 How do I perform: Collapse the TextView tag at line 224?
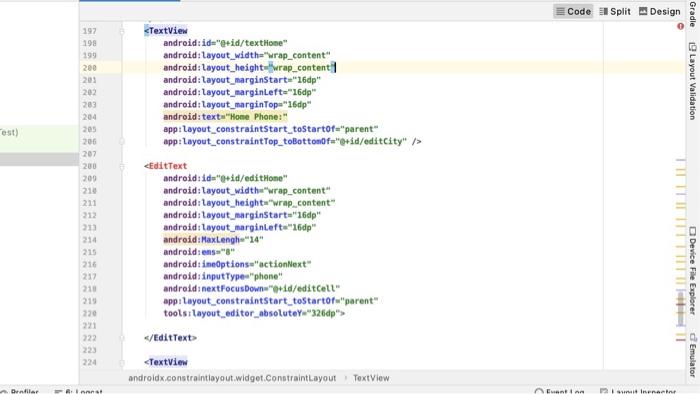tap(121, 362)
